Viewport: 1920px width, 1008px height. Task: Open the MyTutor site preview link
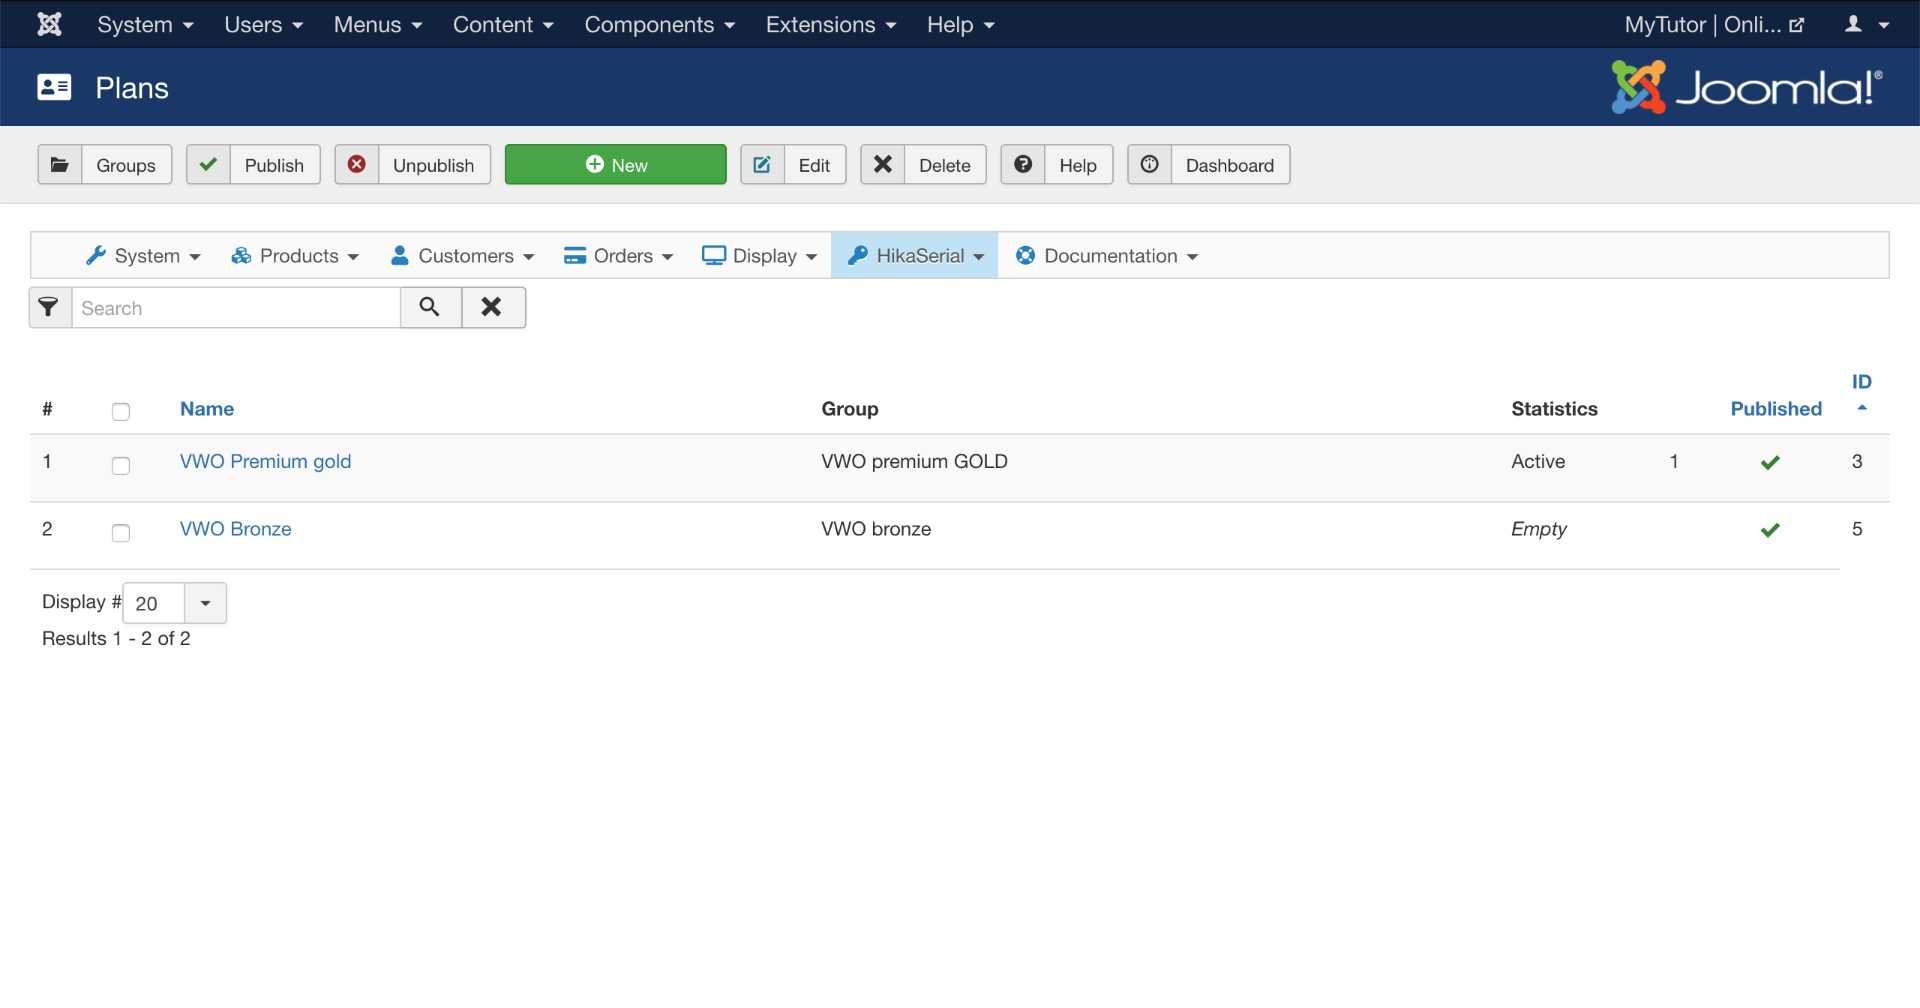[1714, 24]
